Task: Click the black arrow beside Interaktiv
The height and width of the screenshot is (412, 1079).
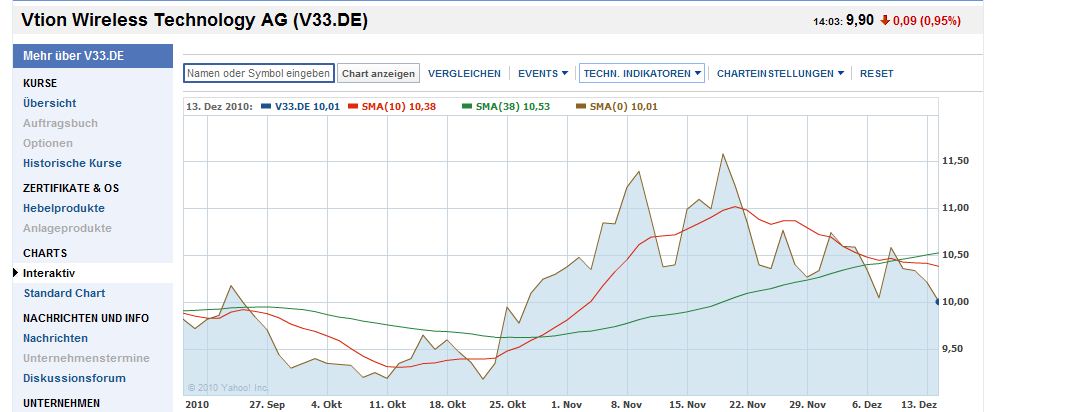Action: [16, 273]
